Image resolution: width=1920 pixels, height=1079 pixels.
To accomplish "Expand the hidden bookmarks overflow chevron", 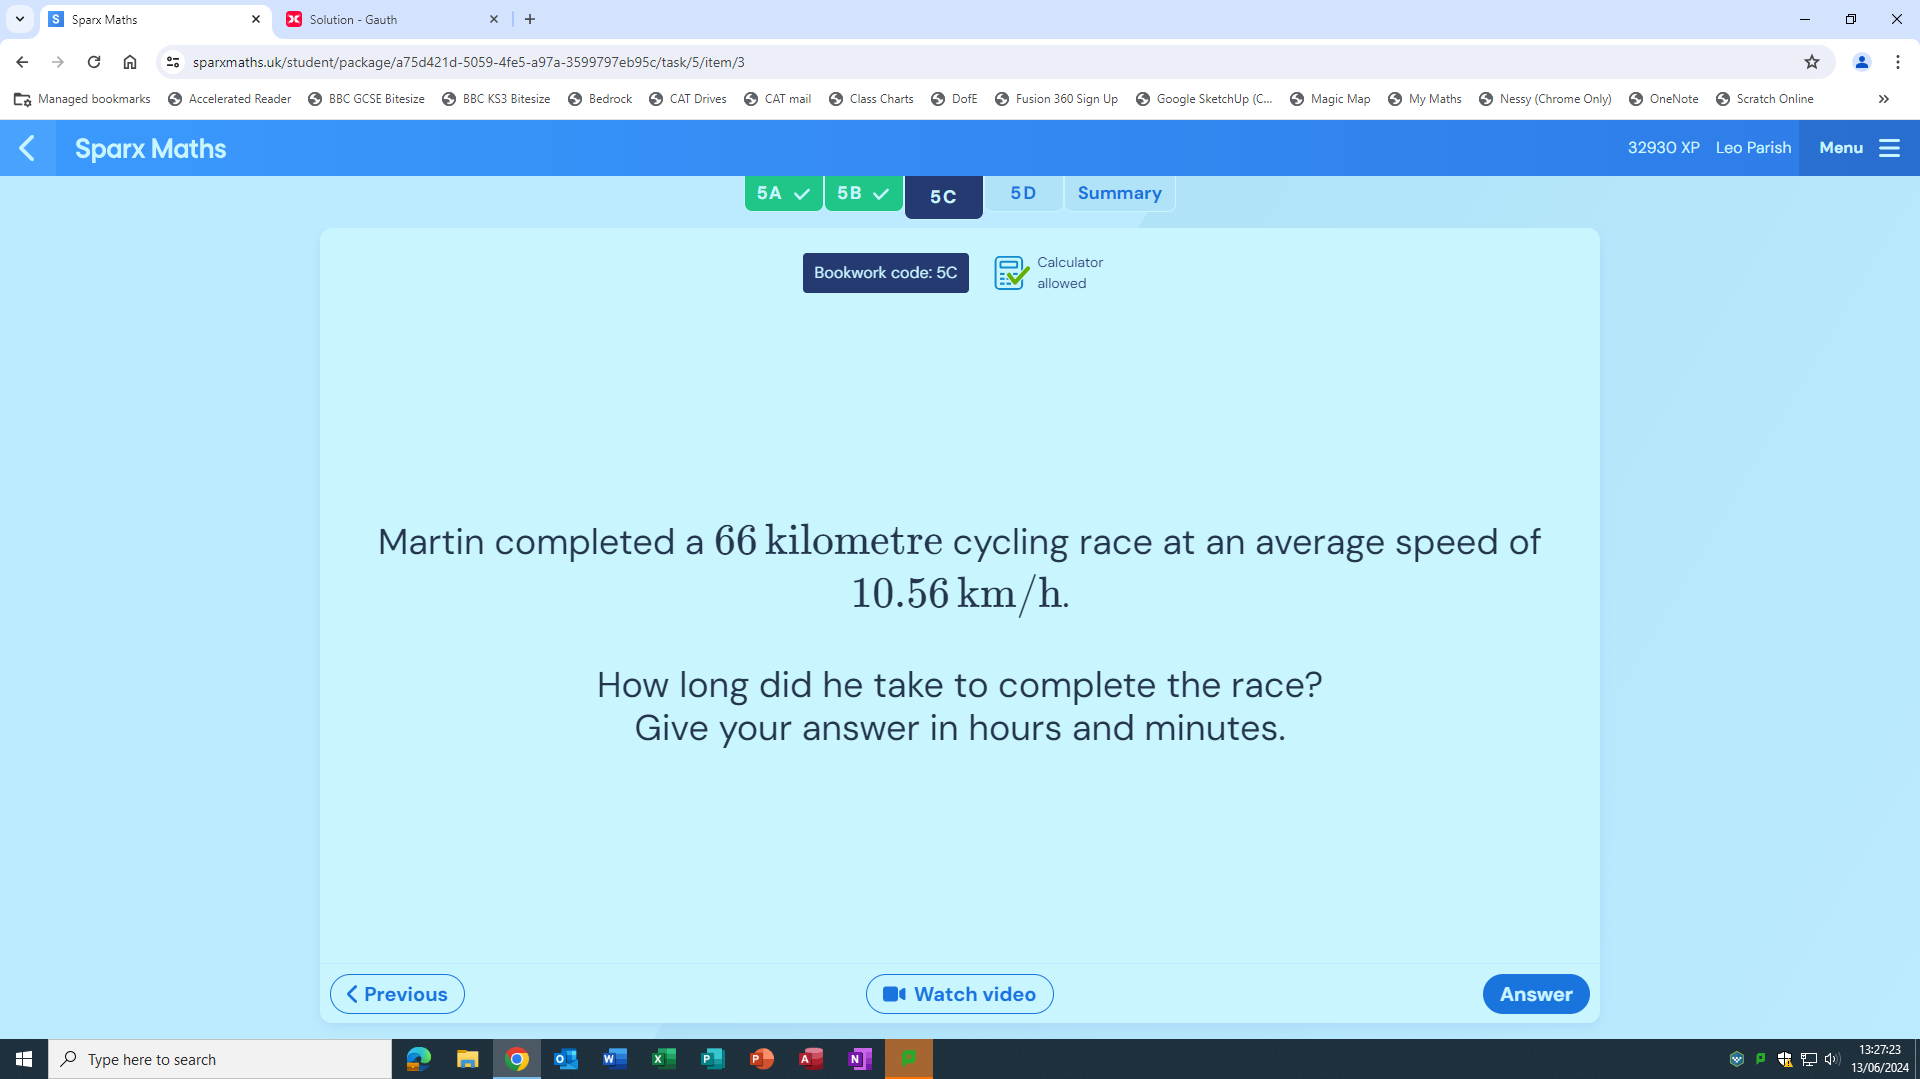I will [x=1883, y=99].
